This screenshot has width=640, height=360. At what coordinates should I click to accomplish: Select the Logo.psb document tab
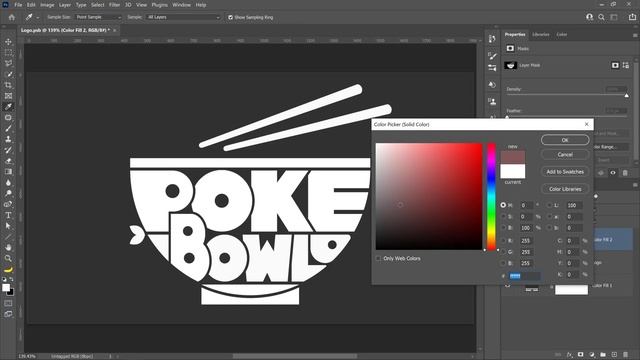click(65, 30)
